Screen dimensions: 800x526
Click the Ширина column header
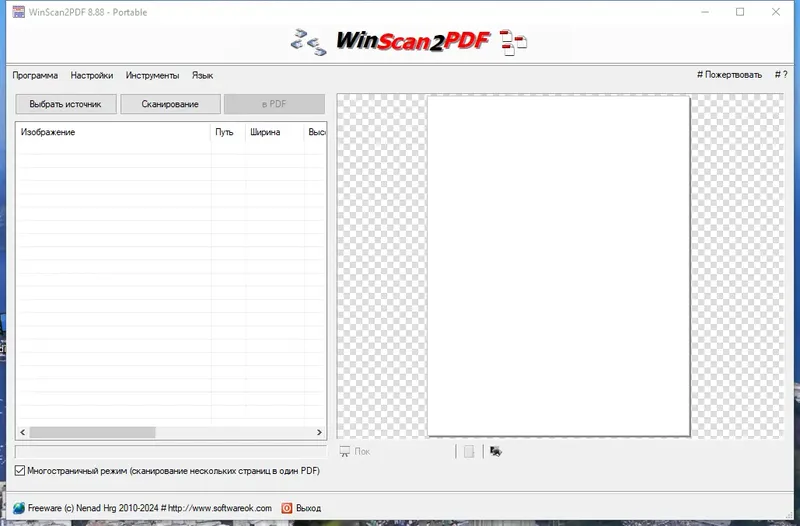point(274,132)
